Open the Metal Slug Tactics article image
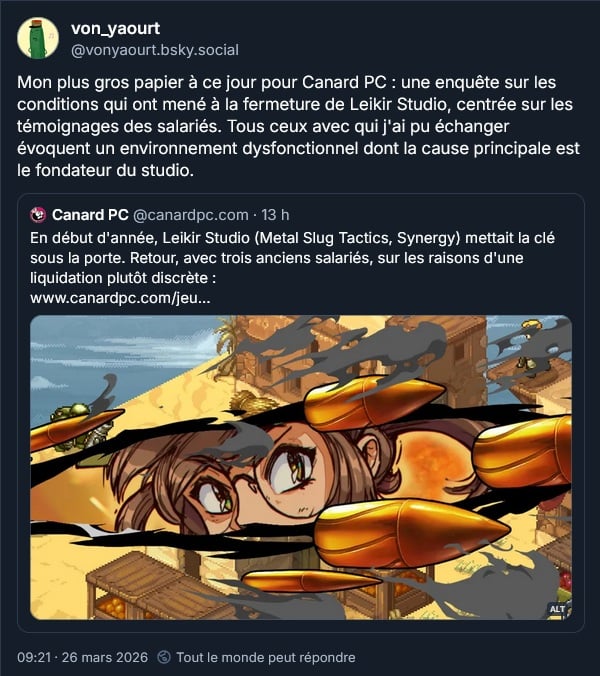Image resolution: width=600 pixels, height=676 pixels. tap(301, 467)
